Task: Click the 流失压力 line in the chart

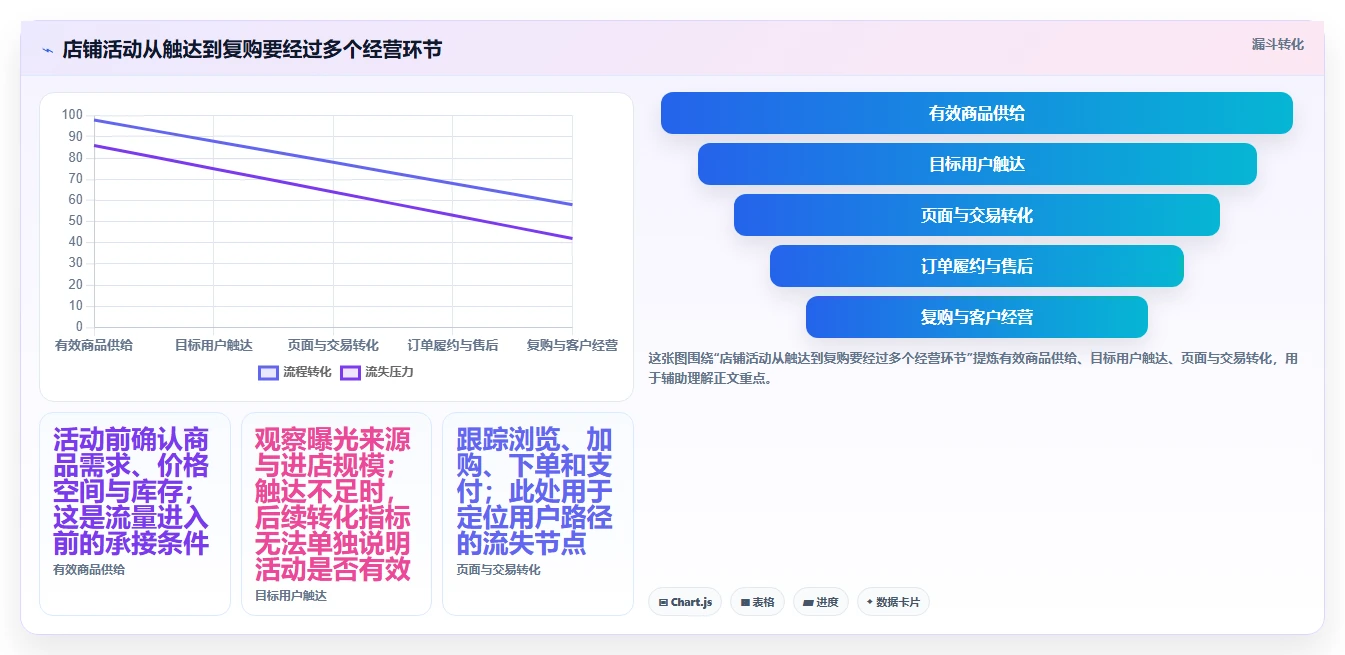Action: pos(333,192)
